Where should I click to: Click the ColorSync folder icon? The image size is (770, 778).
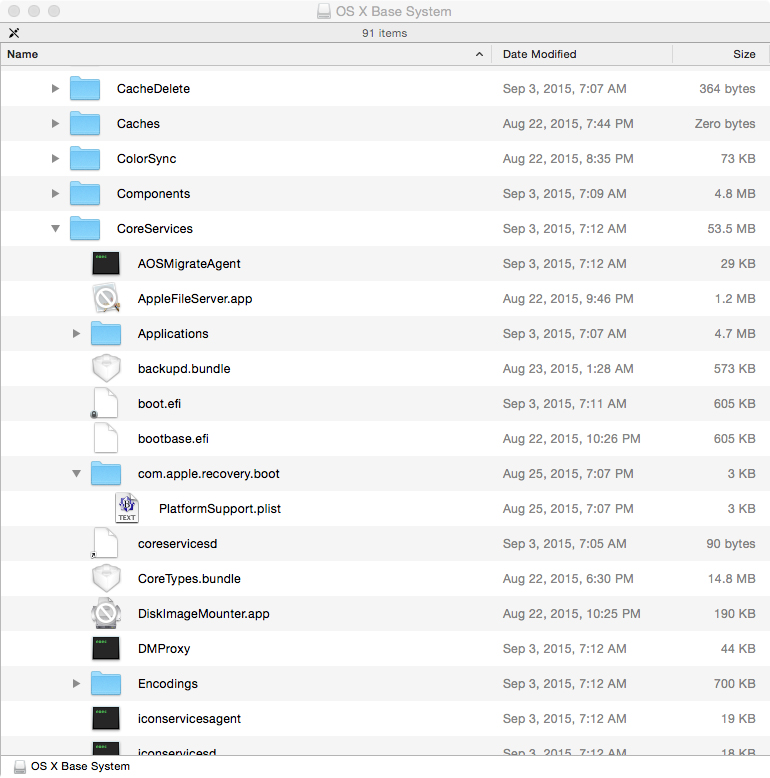85,158
